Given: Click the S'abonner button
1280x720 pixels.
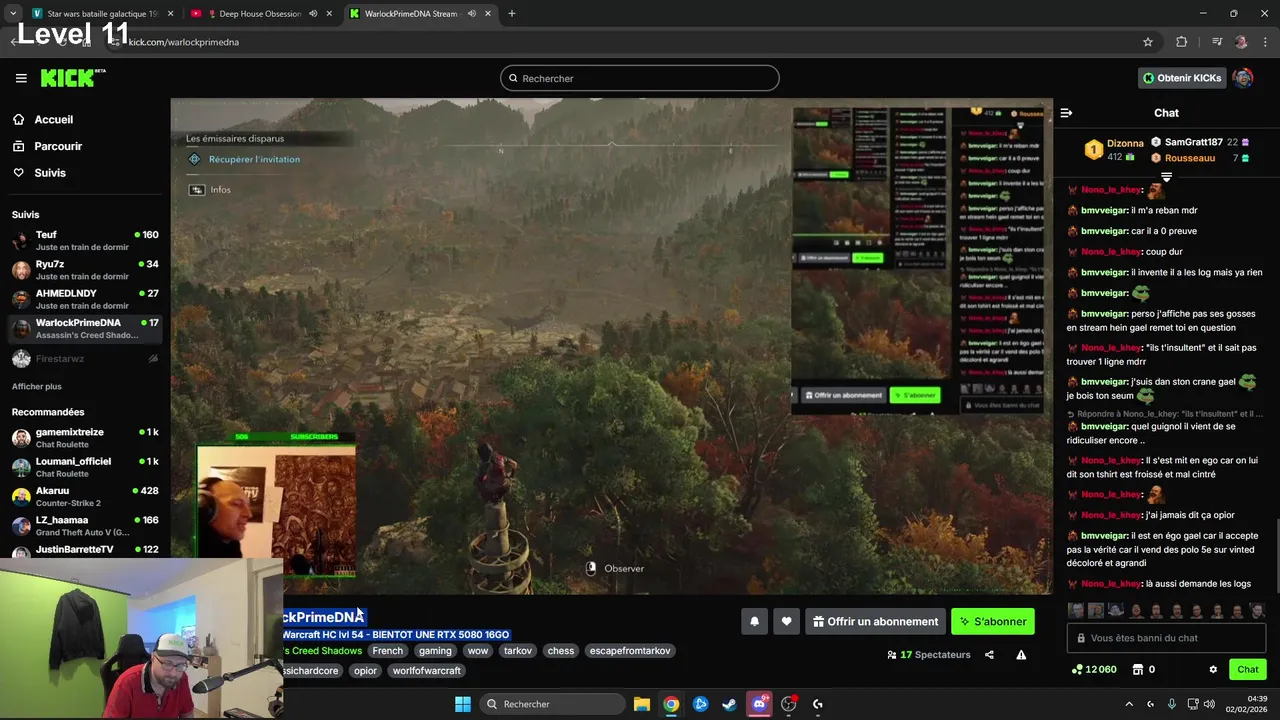Looking at the screenshot, I should click(993, 621).
